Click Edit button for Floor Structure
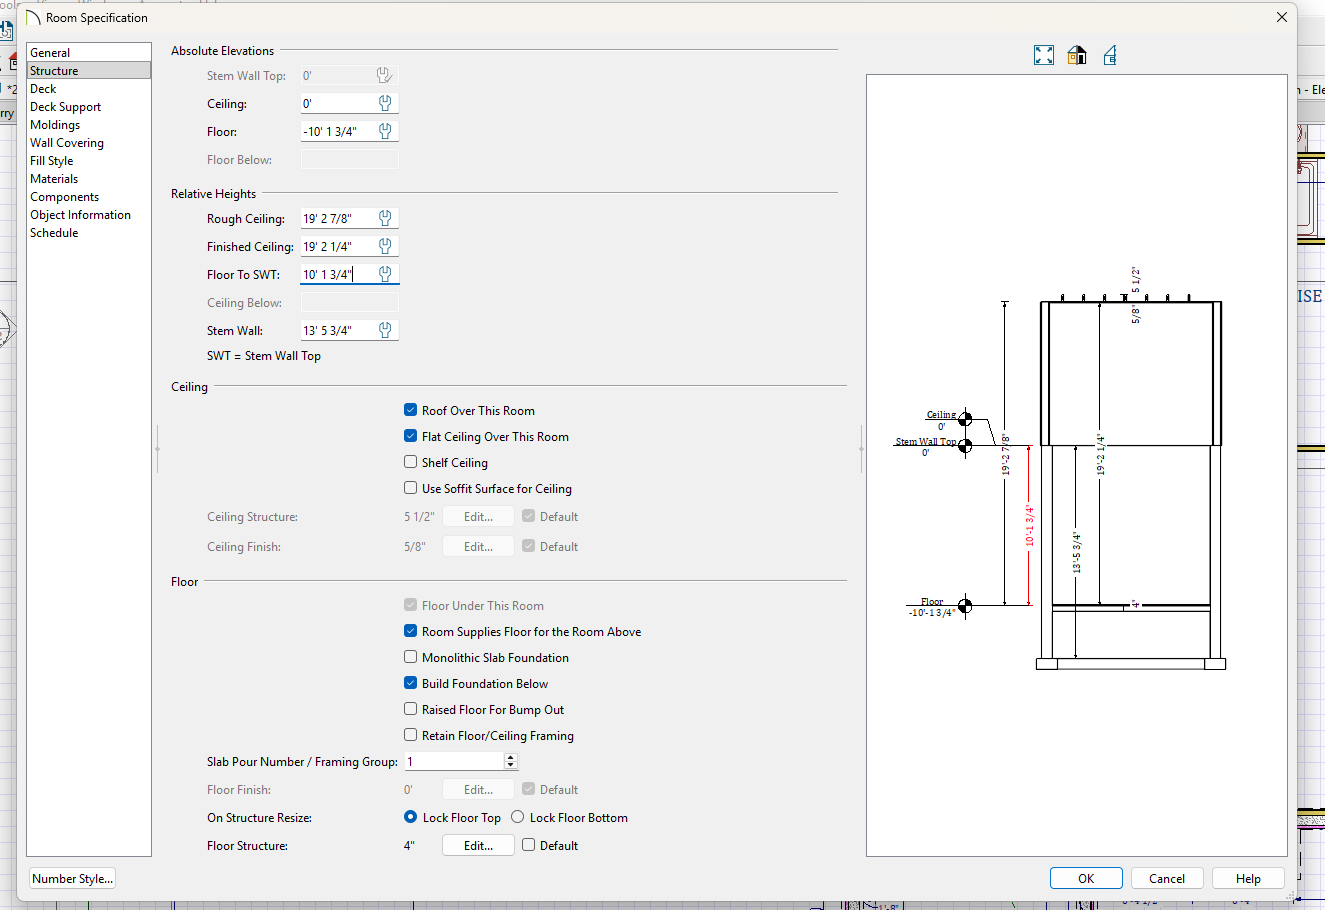1325x910 pixels. point(478,845)
